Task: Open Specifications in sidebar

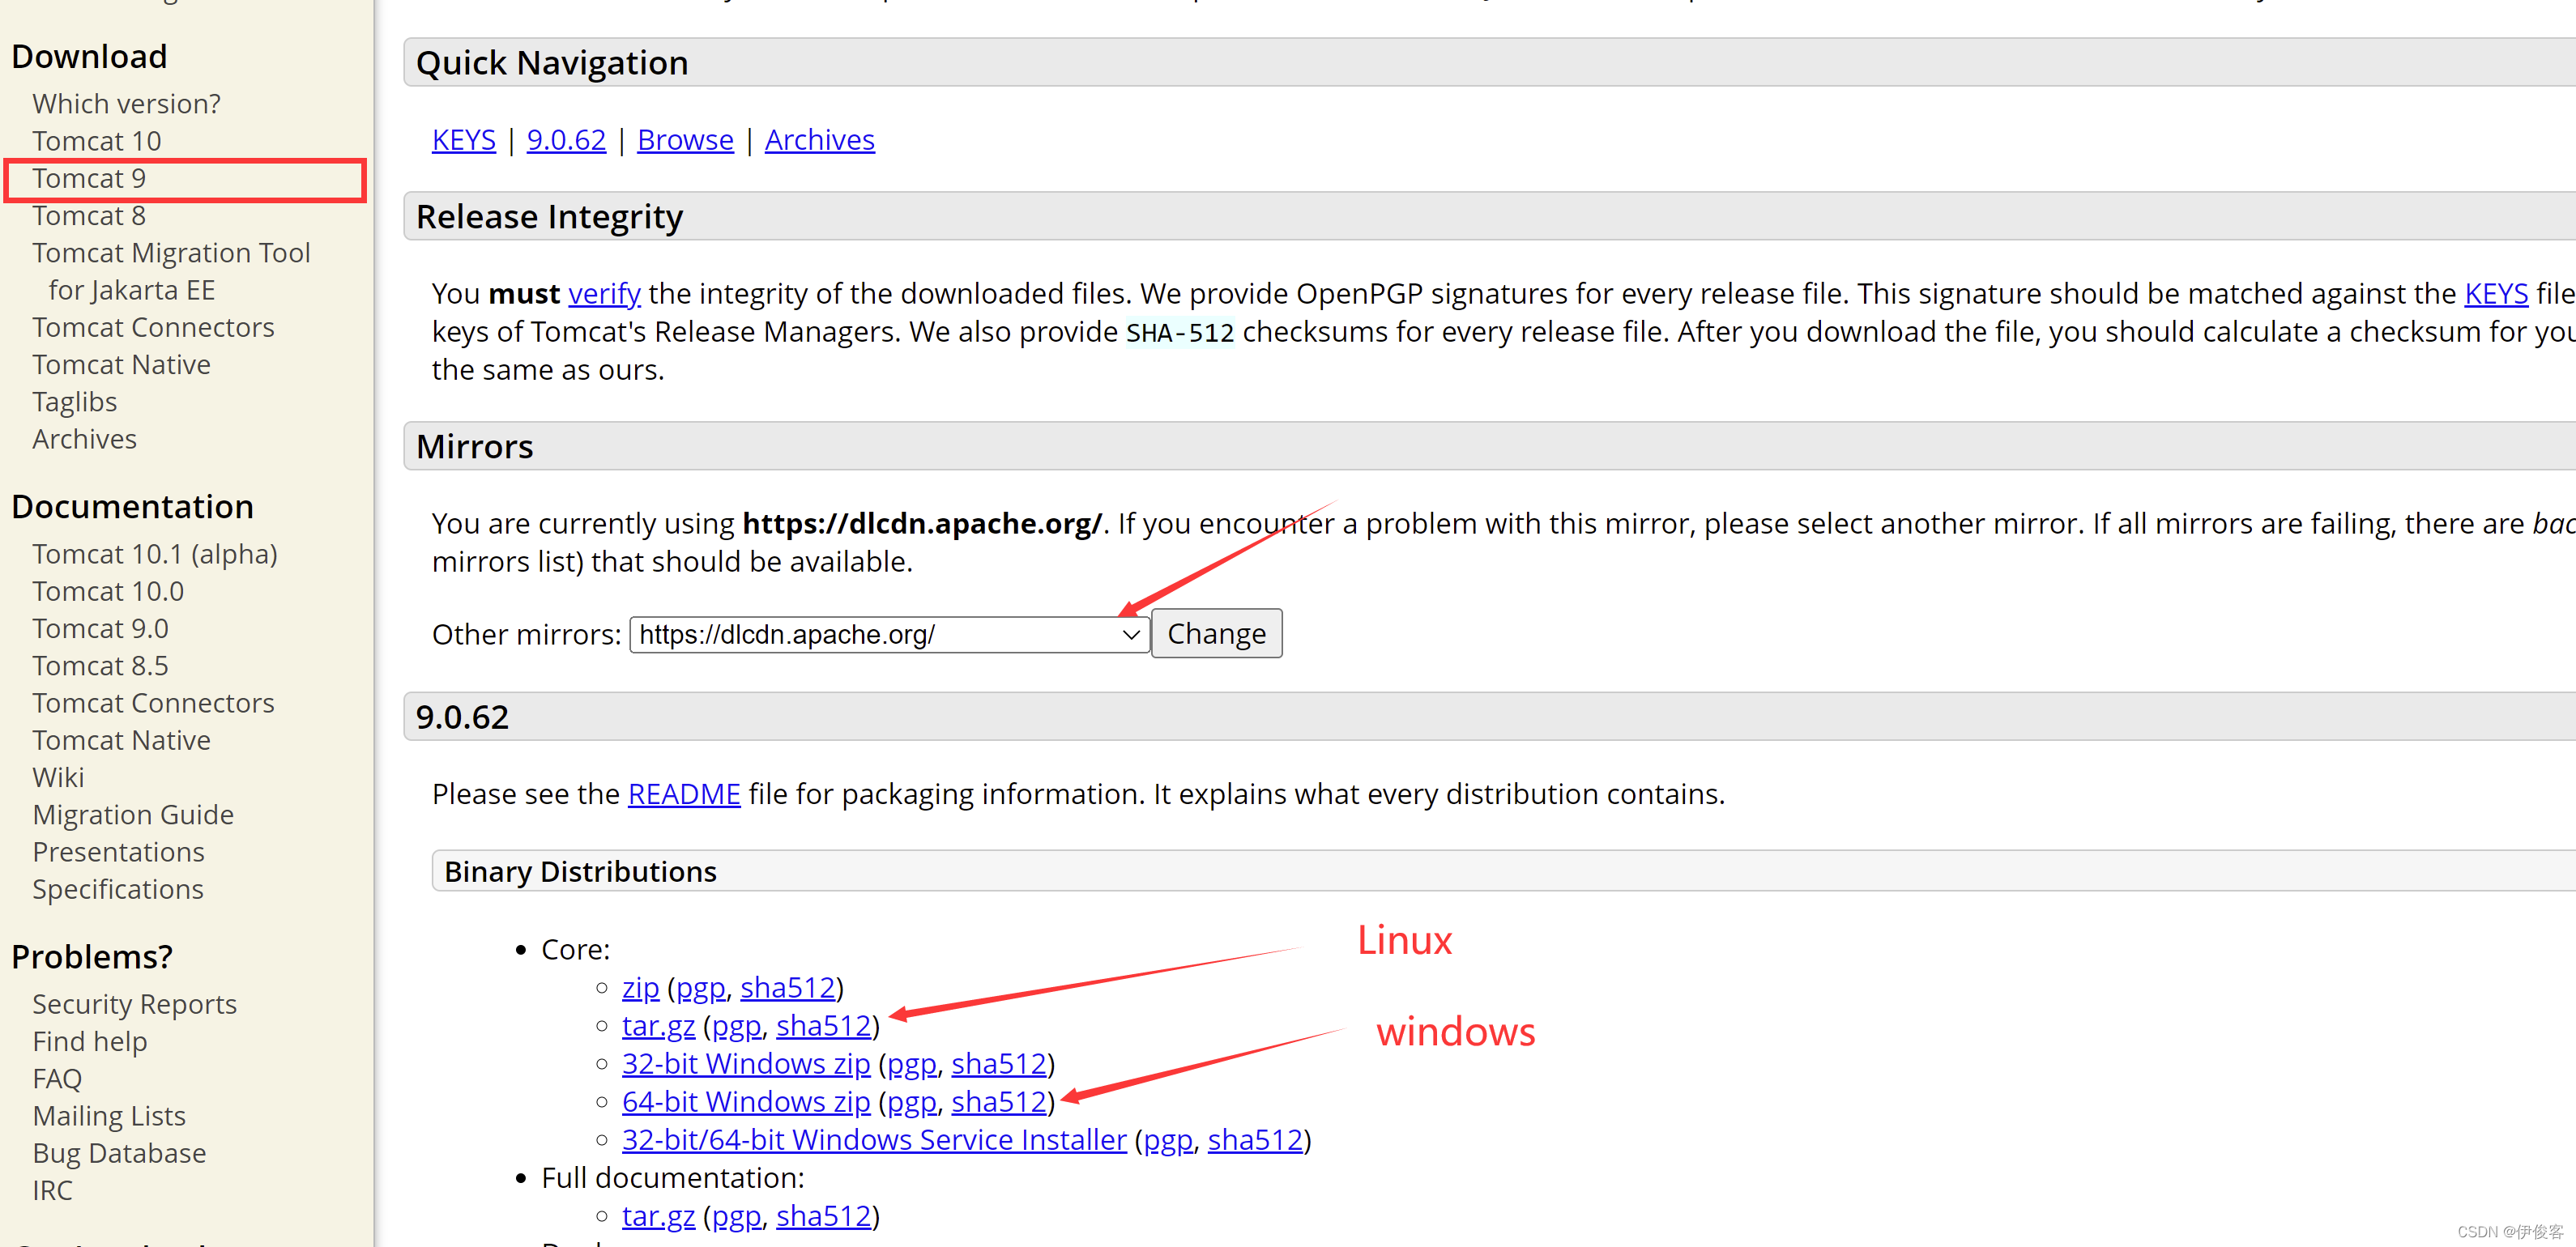Action: [118, 890]
